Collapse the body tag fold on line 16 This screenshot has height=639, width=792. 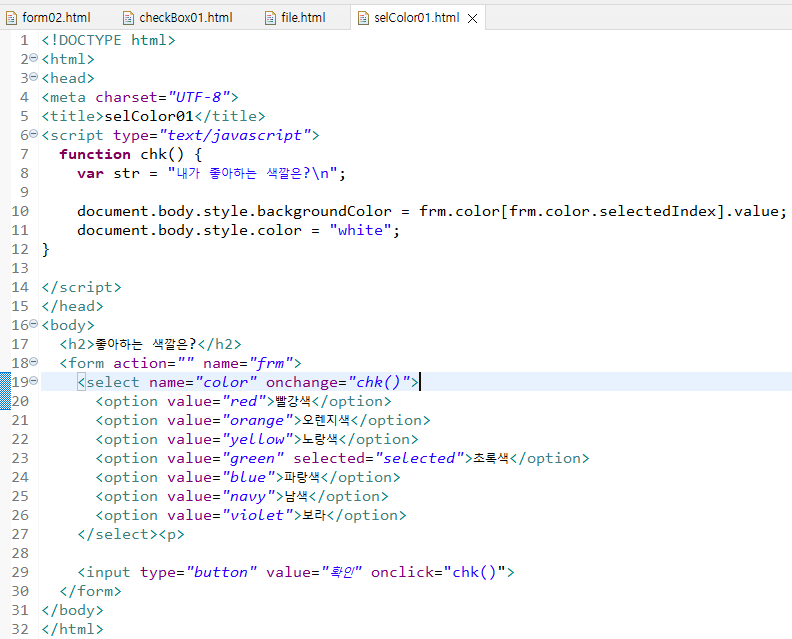(33, 324)
